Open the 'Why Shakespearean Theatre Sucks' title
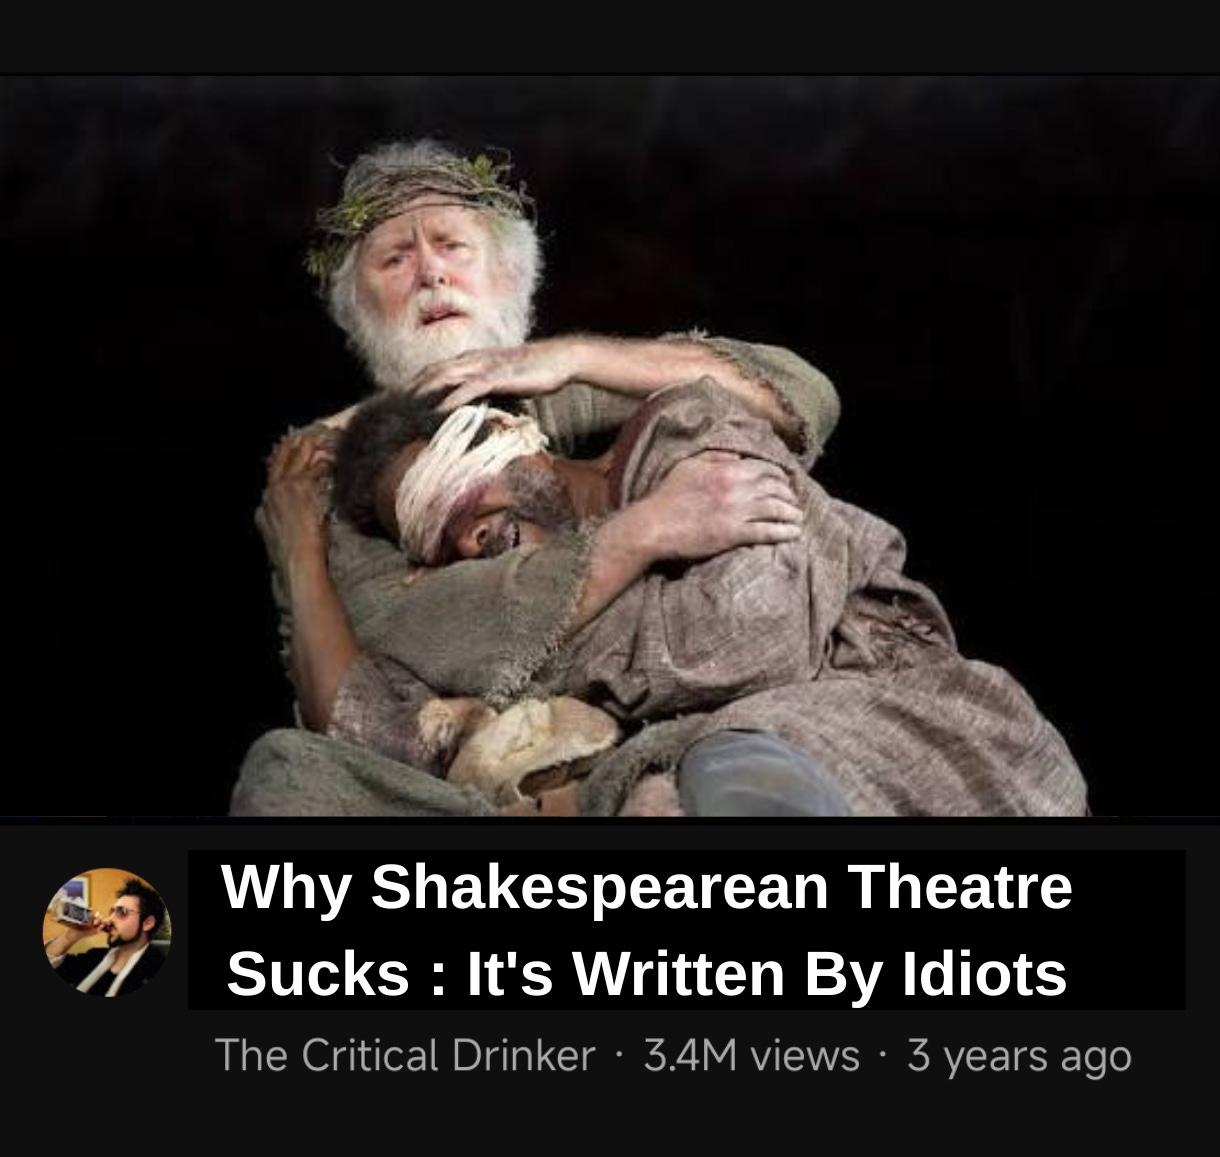Screen dimensions: 1220x1157 coord(647,929)
